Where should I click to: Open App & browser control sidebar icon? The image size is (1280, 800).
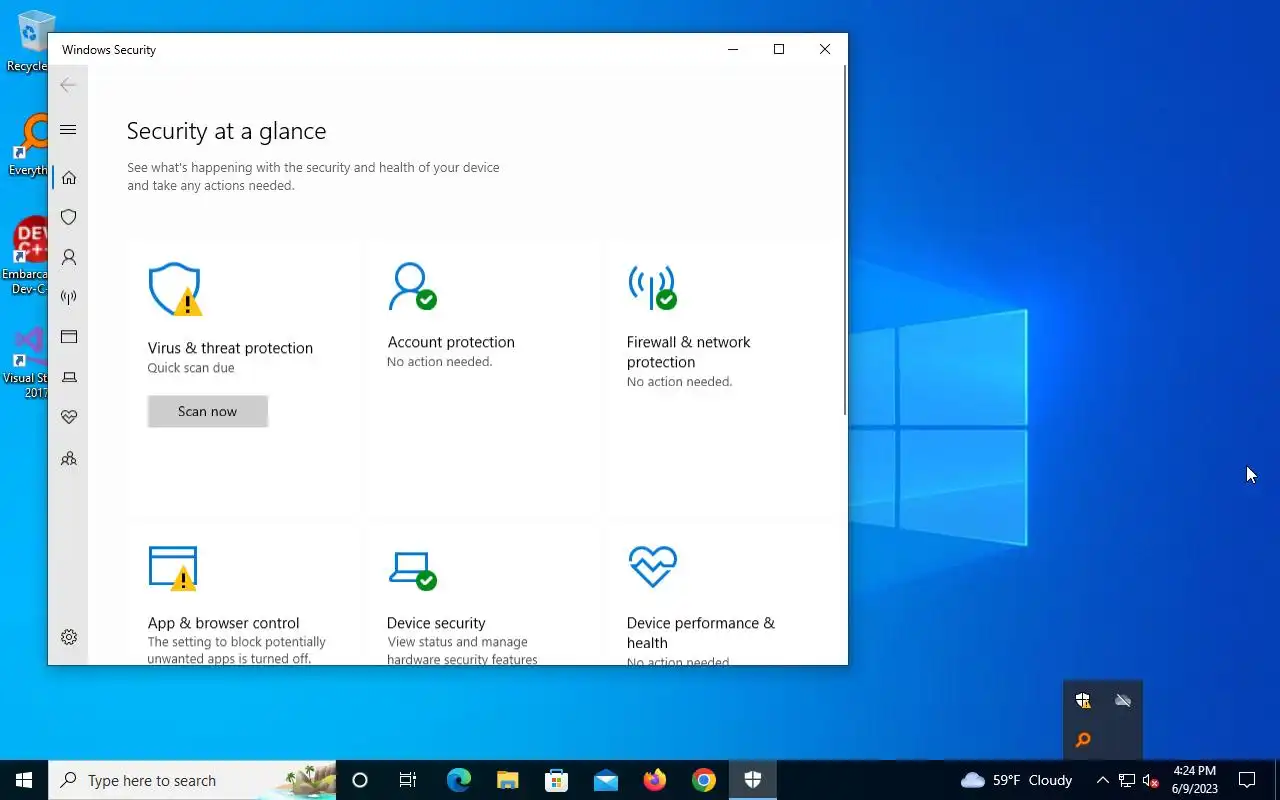coord(69,337)
